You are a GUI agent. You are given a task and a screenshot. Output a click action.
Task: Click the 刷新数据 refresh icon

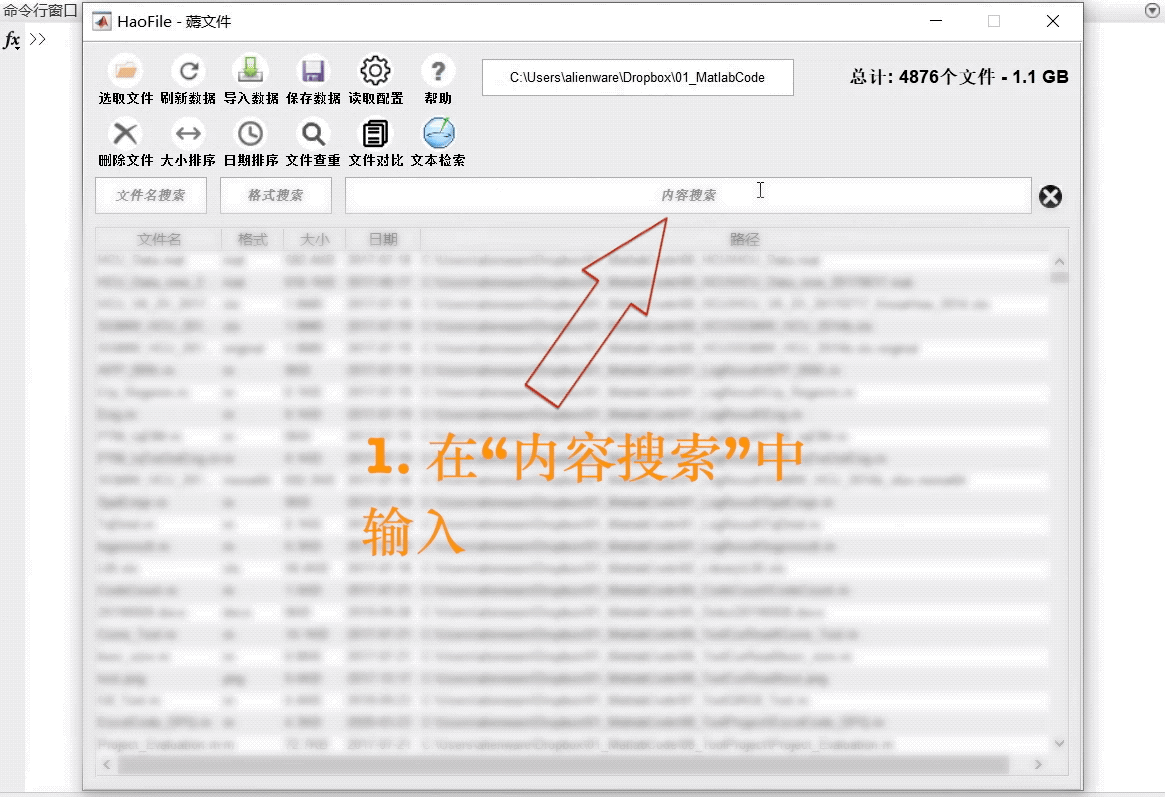189,71
